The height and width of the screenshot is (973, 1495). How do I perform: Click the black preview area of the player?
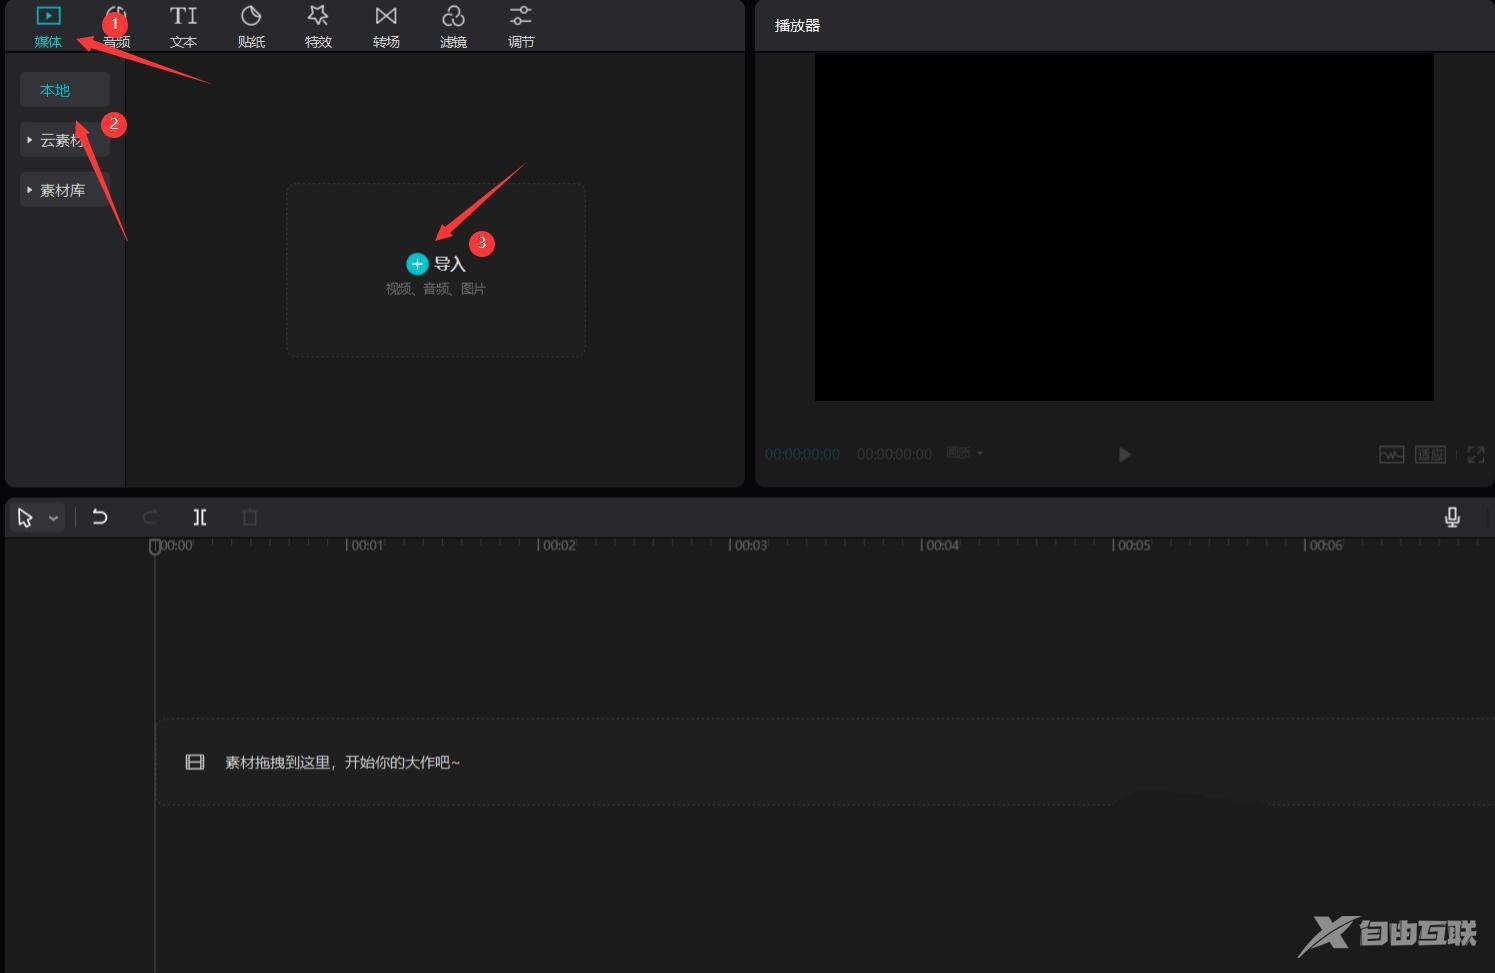coord(1124,227)
